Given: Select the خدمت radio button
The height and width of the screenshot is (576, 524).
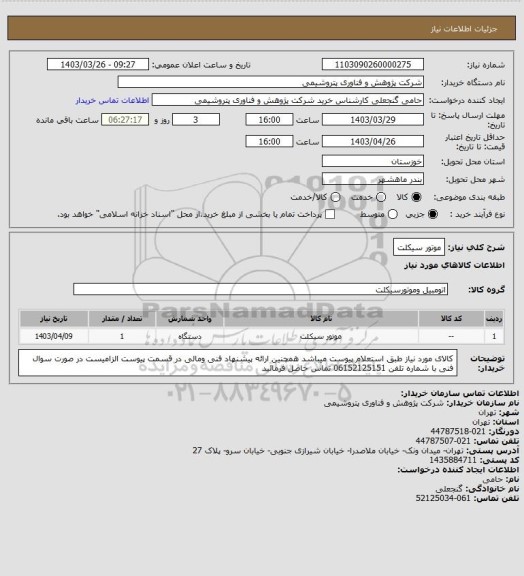Looking at the screenshot, I should [x=381, y=197].
